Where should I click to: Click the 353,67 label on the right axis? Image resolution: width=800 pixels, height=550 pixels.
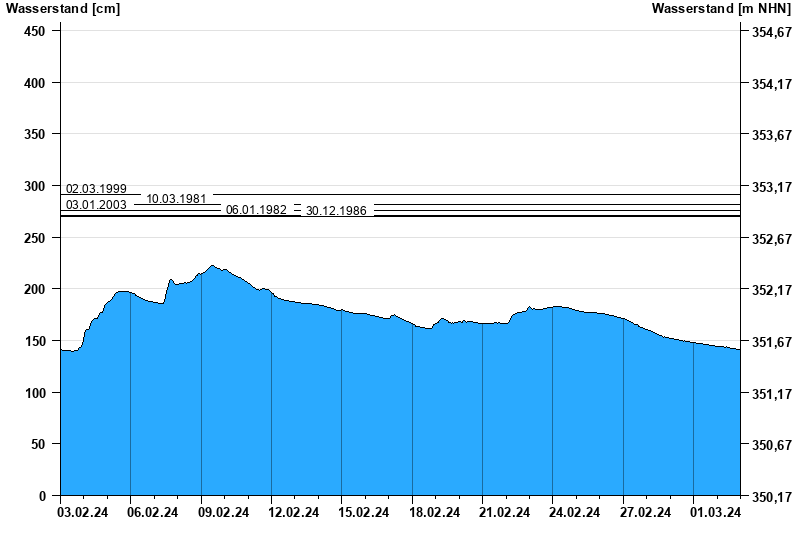pyautogui.click(x=772, y=136)
